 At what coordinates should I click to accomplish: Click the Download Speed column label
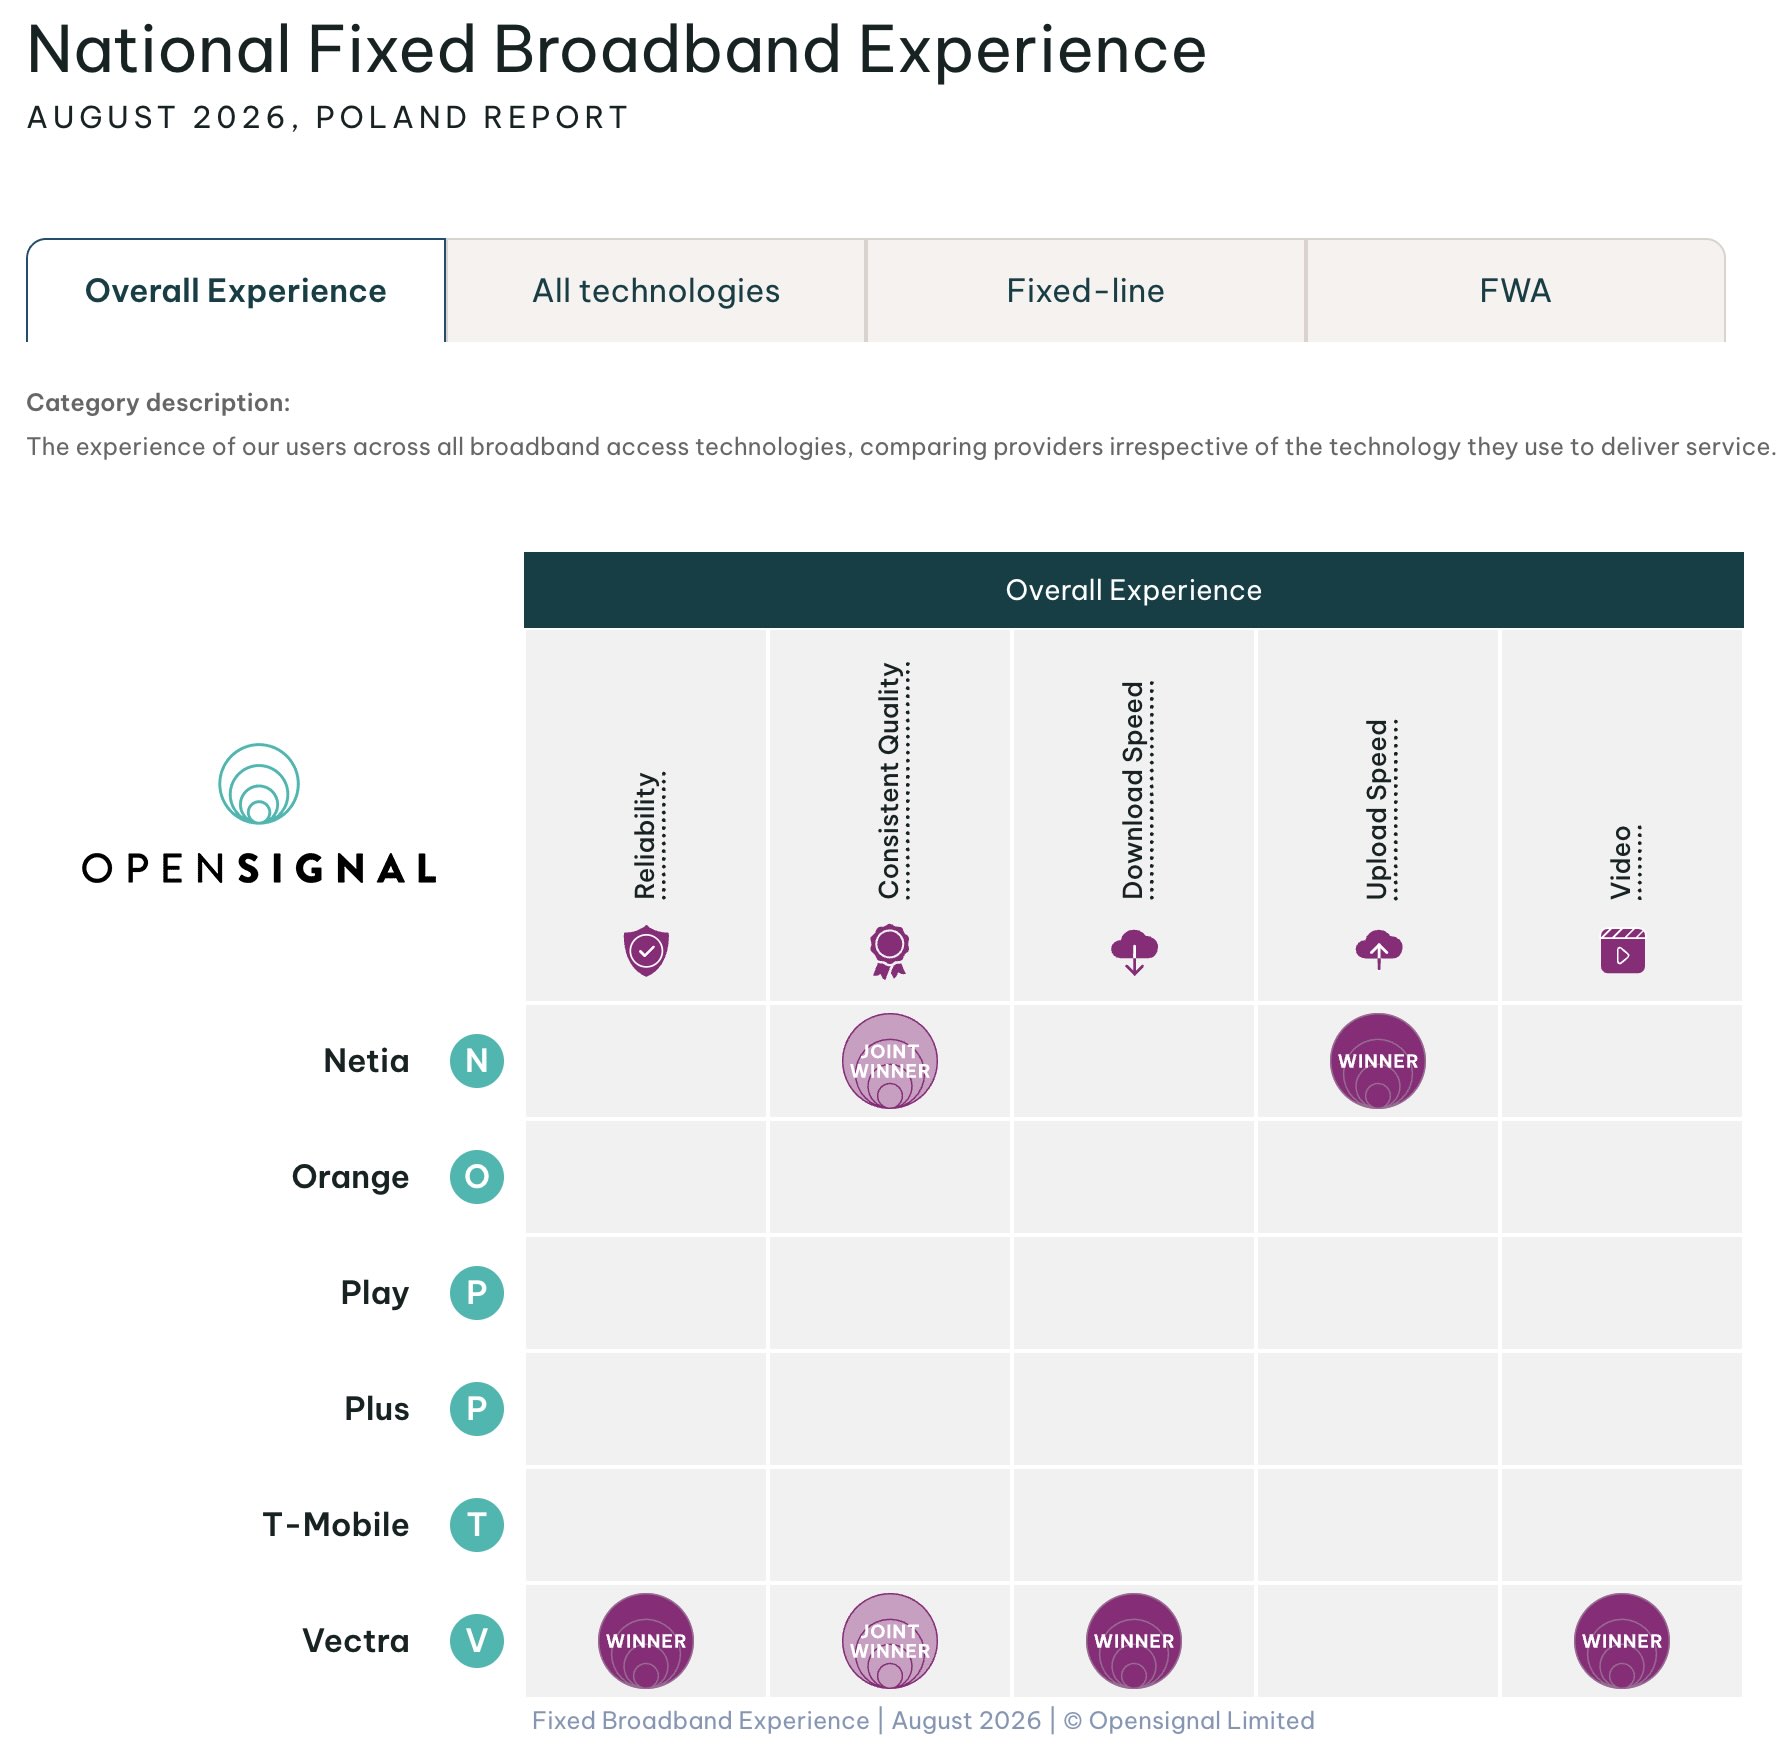tap(1135, 790)
